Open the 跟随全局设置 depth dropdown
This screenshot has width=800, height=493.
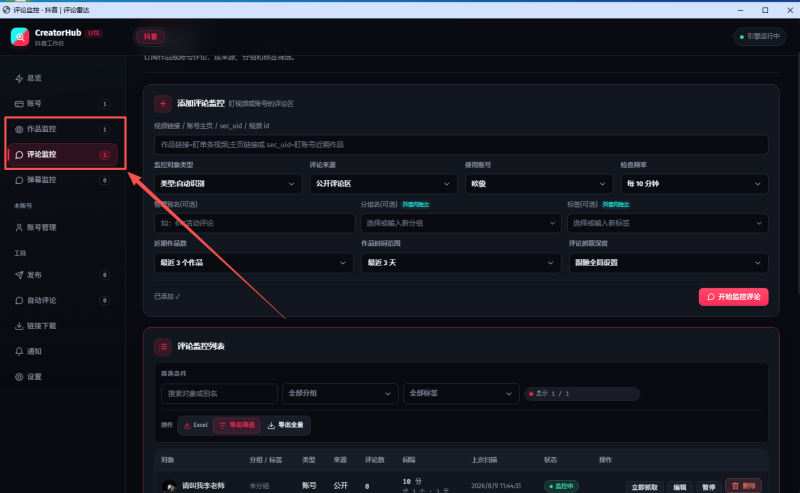(x=668, y=263)
